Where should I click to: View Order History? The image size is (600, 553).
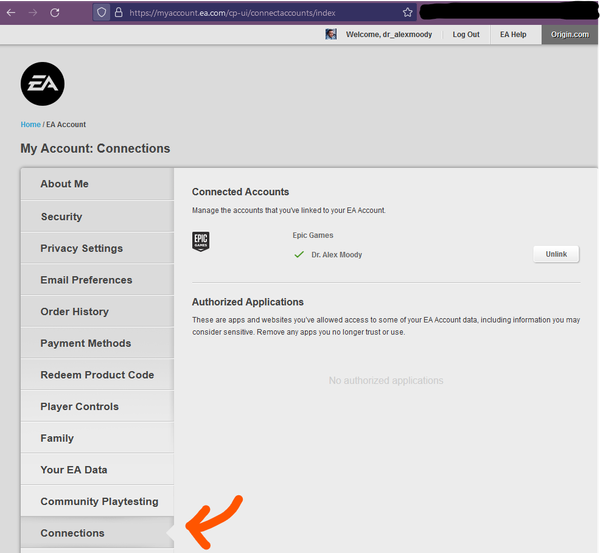(x=97, y=312)
